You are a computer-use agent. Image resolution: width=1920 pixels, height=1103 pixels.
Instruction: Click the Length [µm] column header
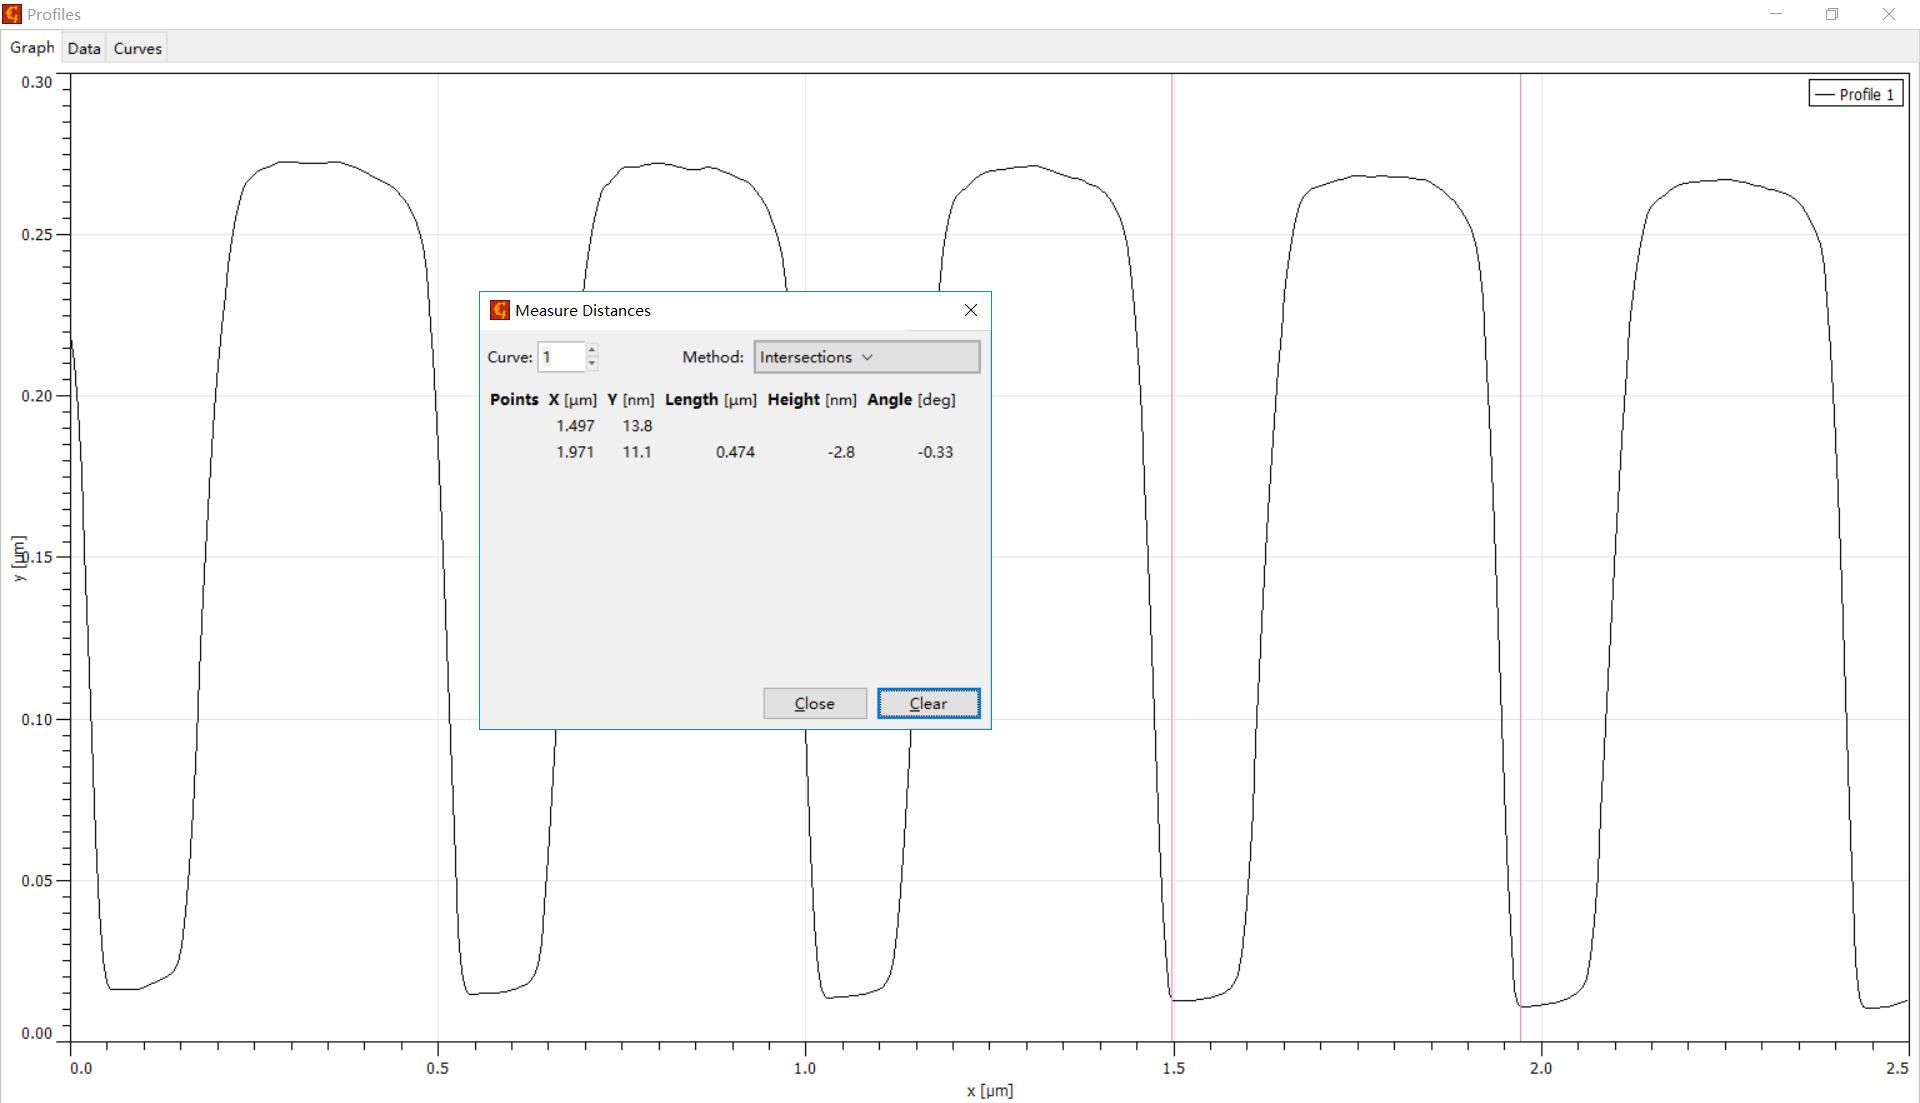(711, 400)
